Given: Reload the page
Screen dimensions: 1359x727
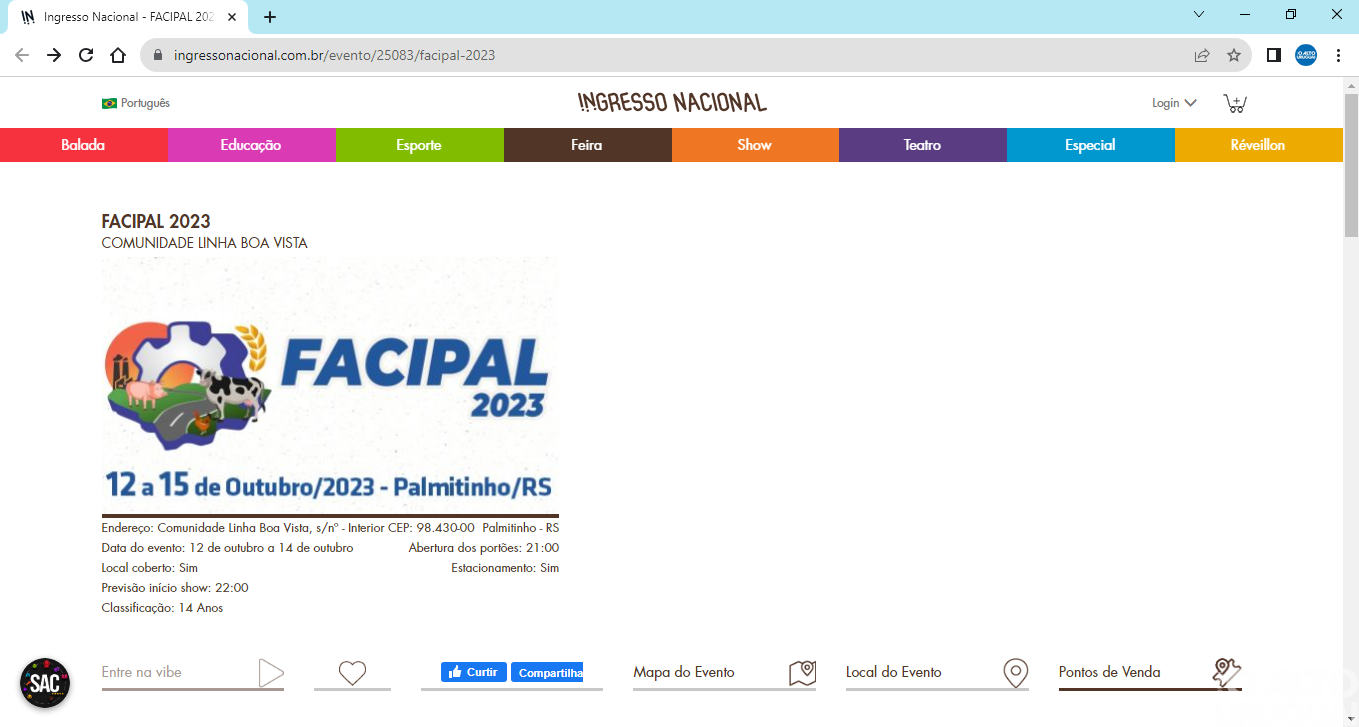Looking at the screenshot, I should pos(86,55).
